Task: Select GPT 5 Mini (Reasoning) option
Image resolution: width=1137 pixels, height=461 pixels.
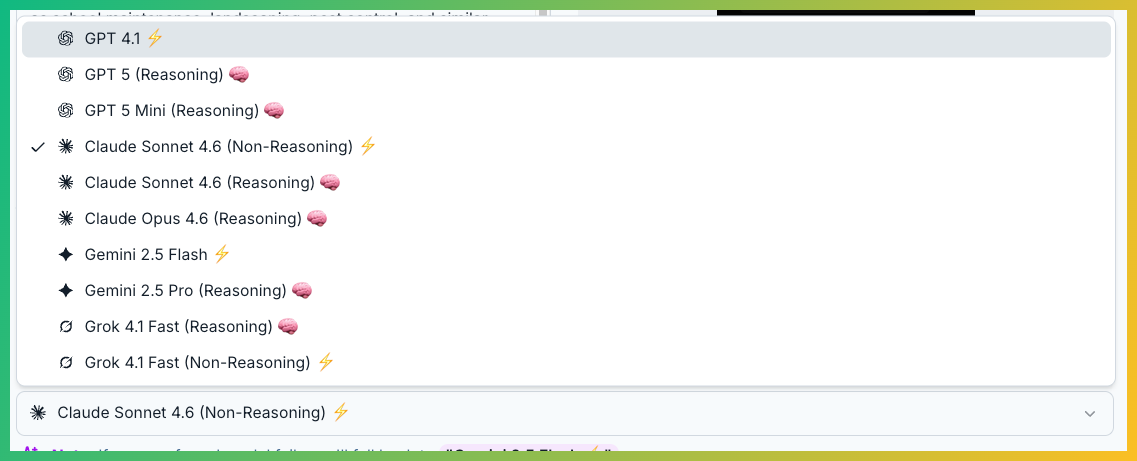Action: pos(171,111)
